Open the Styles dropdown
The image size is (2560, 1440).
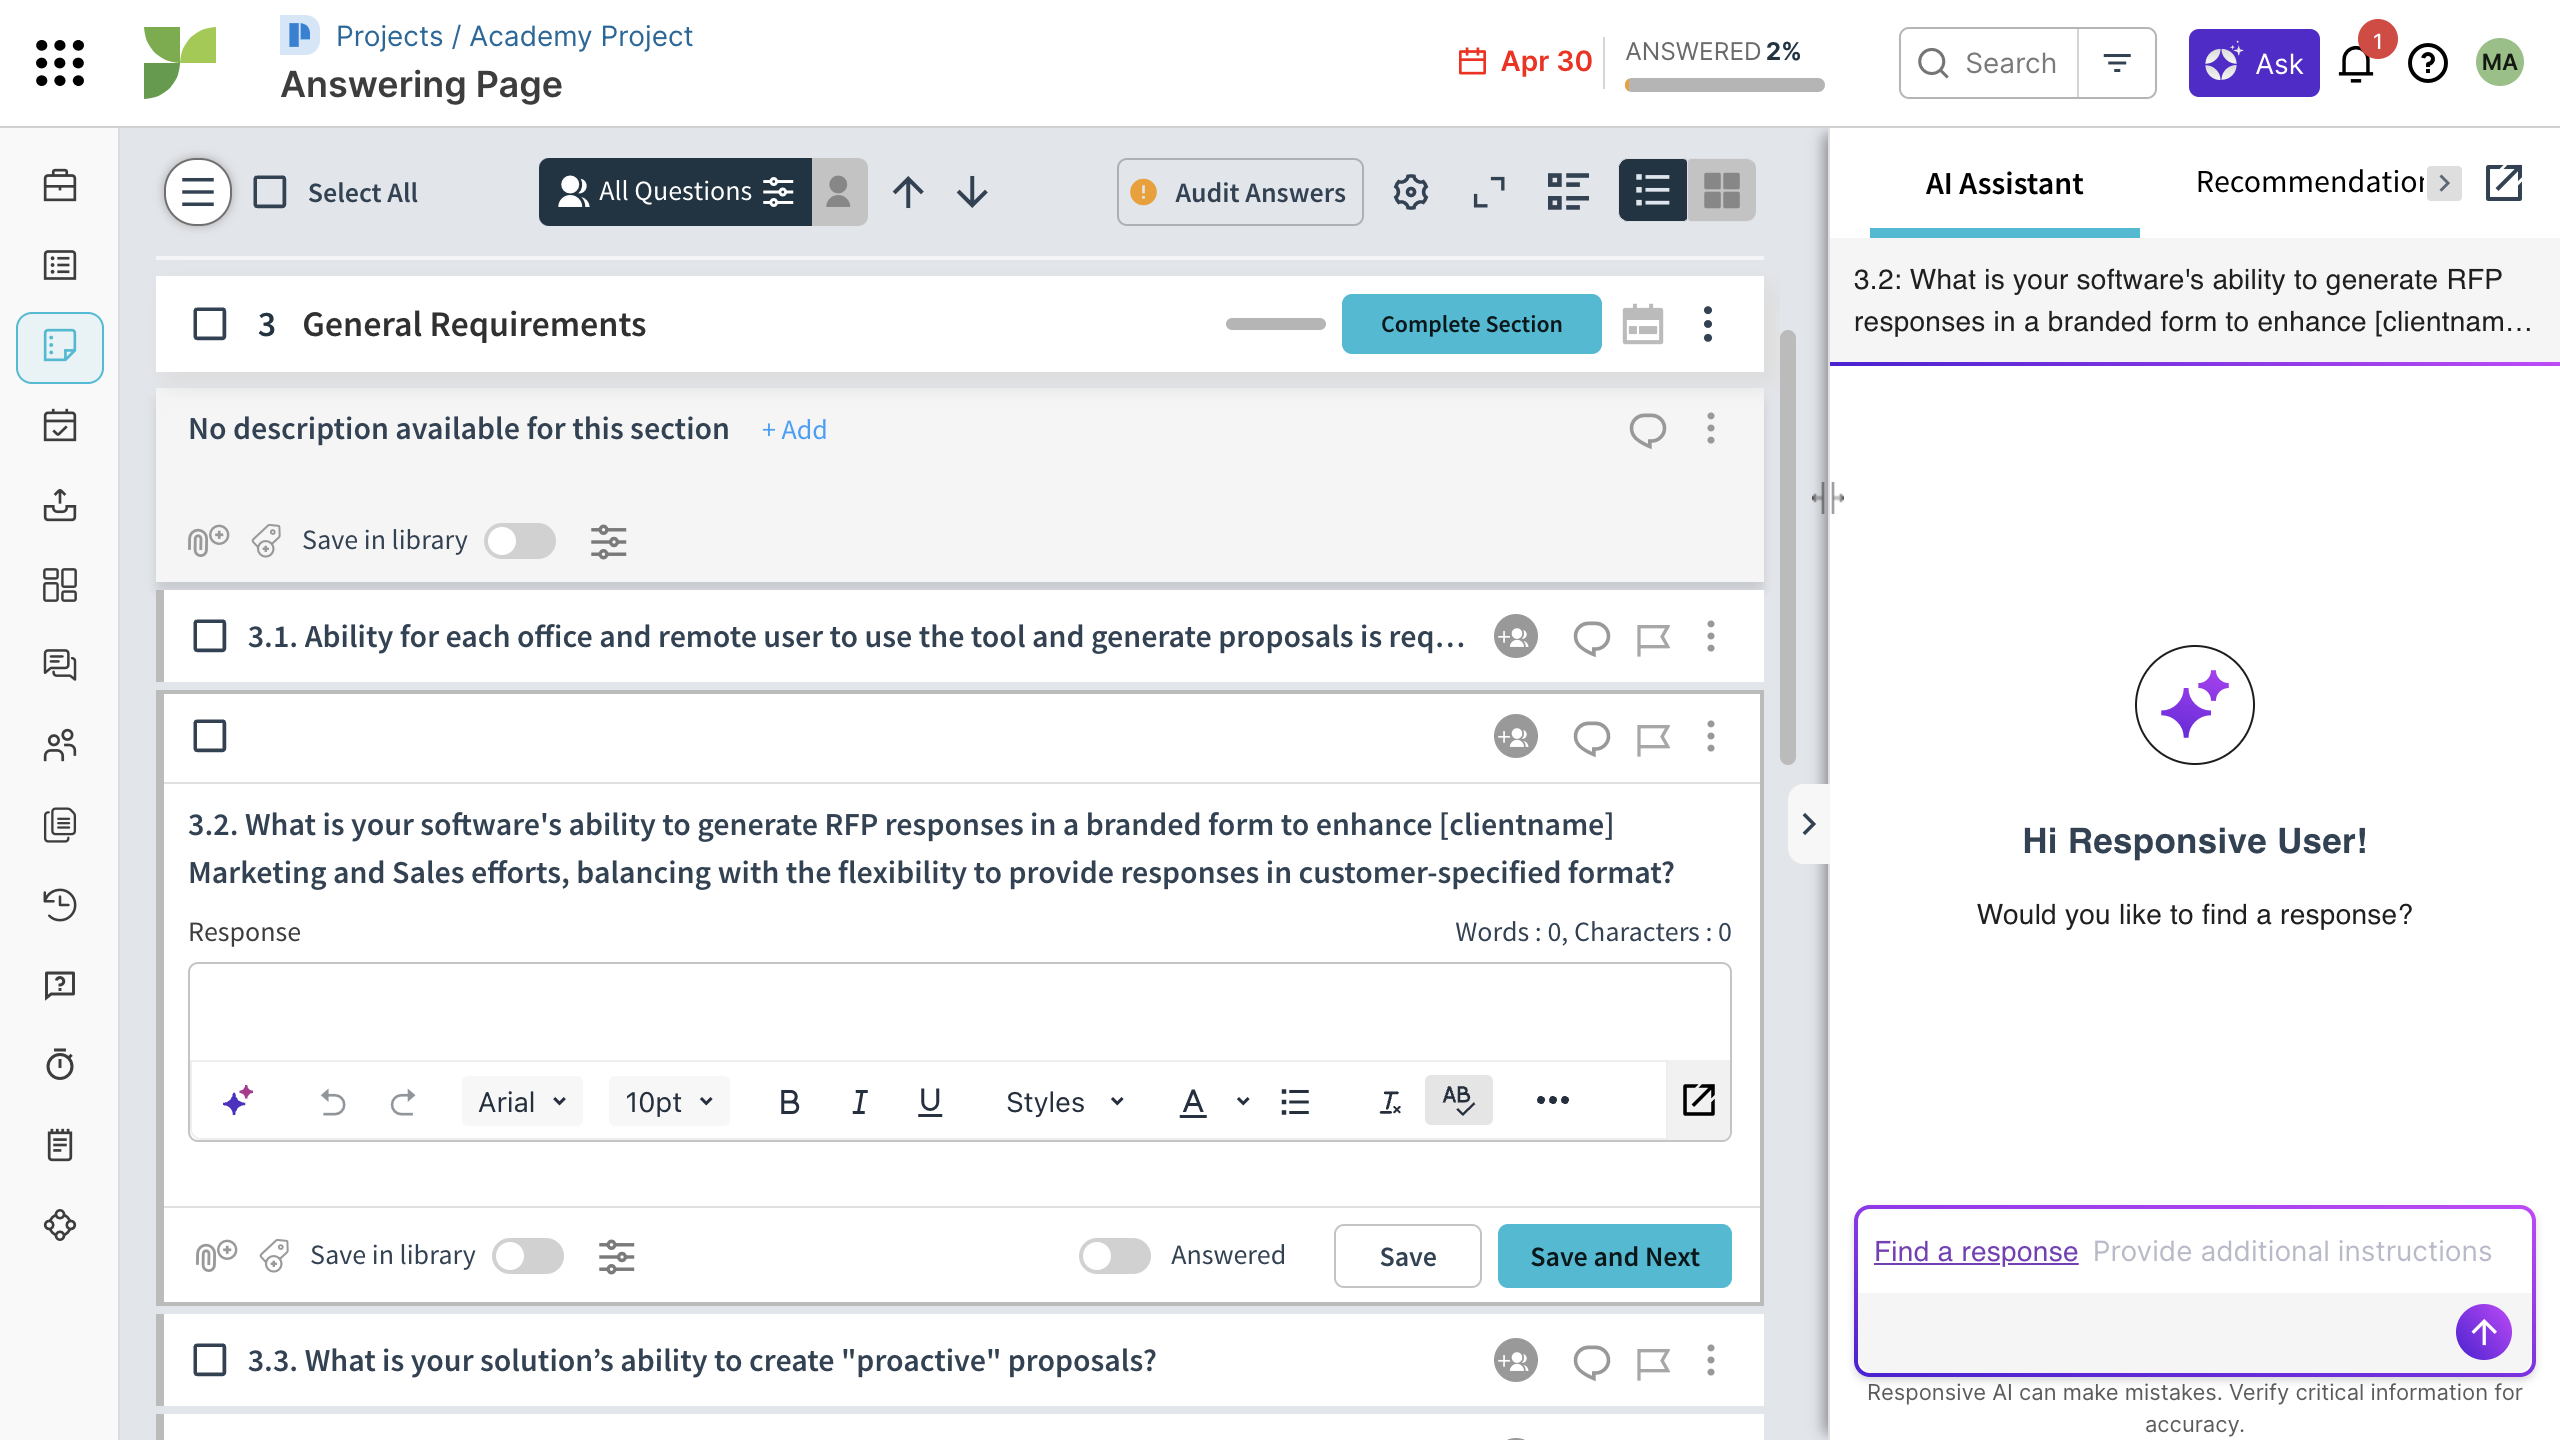pyautogui.click(x=1064, y=1102)
